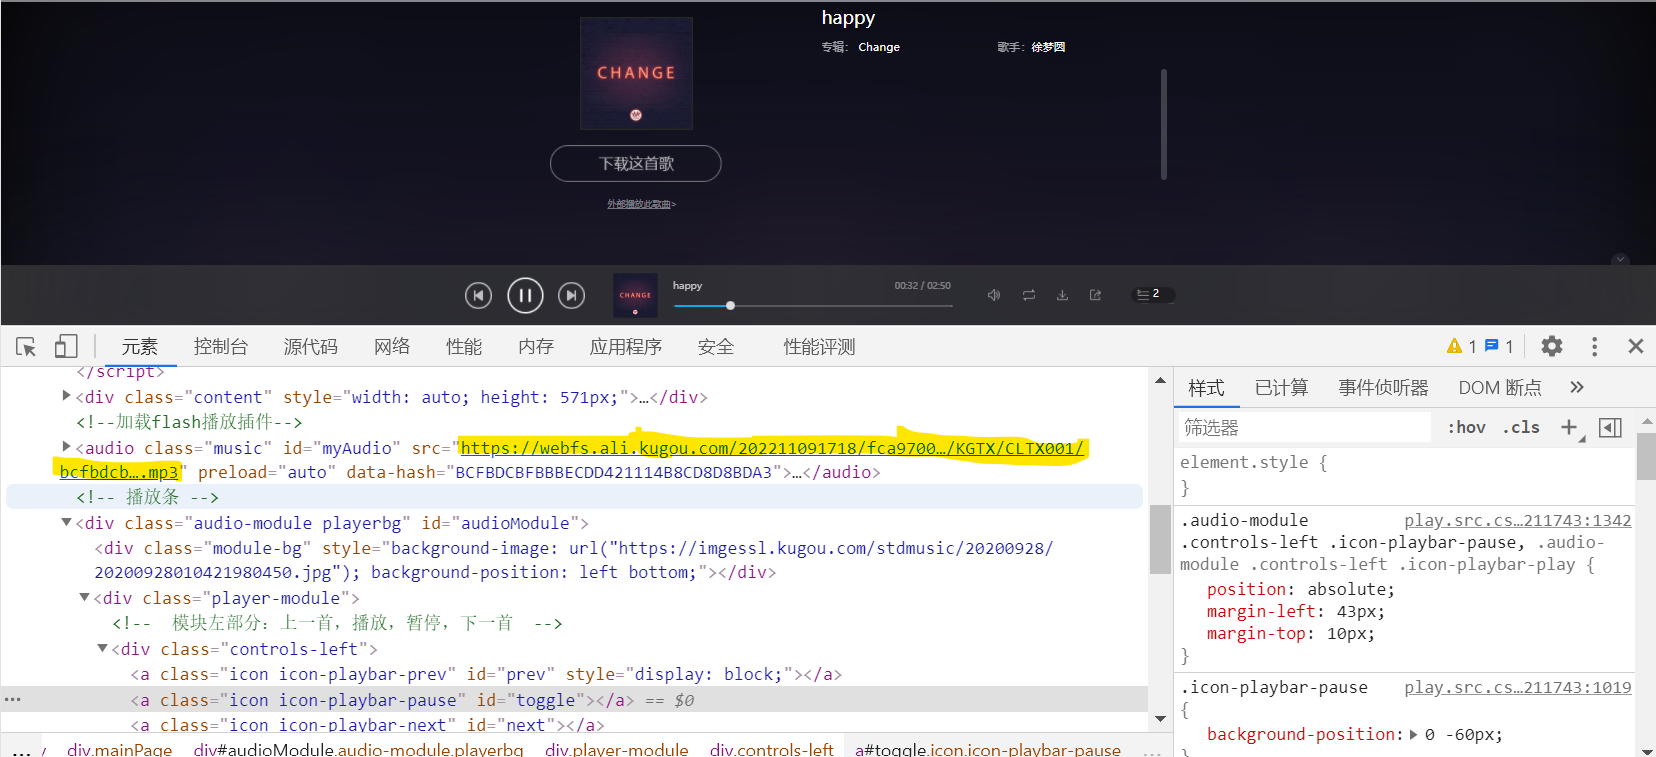This screenshot has width=1656, height=757.
Task: Switch to the 性能评测 tab
Action: click(820, 347)
